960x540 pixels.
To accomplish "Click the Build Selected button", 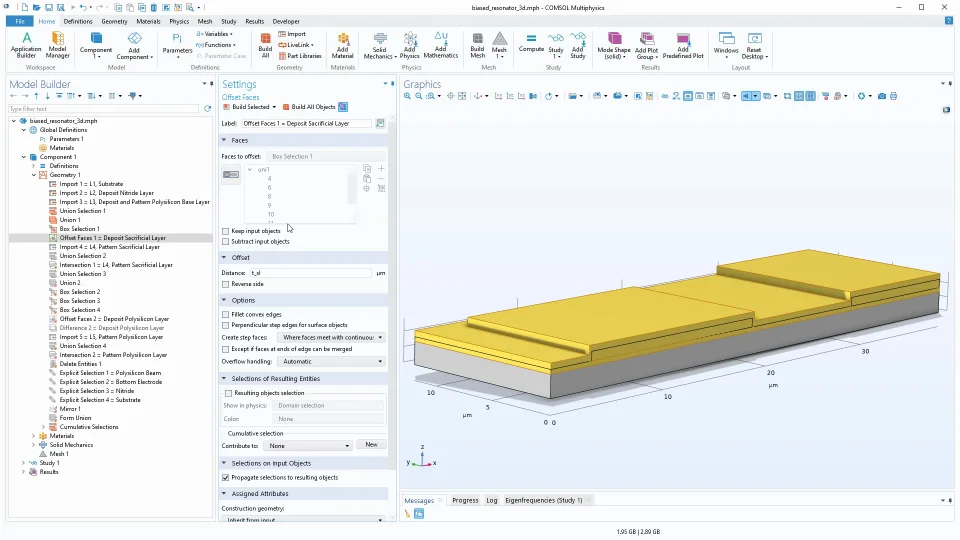I will (250, 107).
